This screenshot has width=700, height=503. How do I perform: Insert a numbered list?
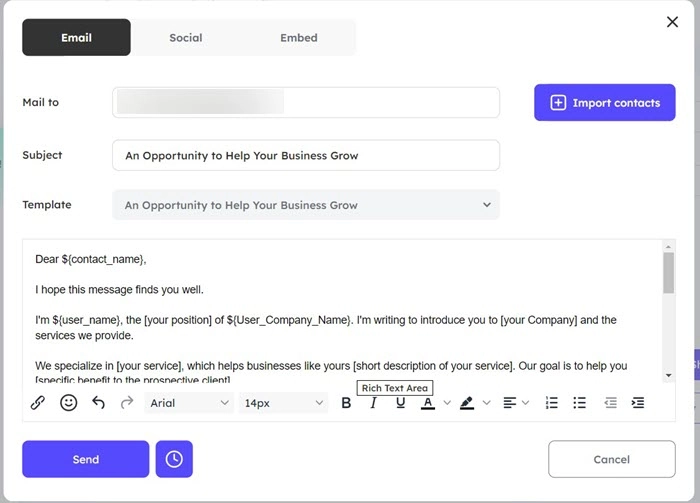(x=551, y=403)
